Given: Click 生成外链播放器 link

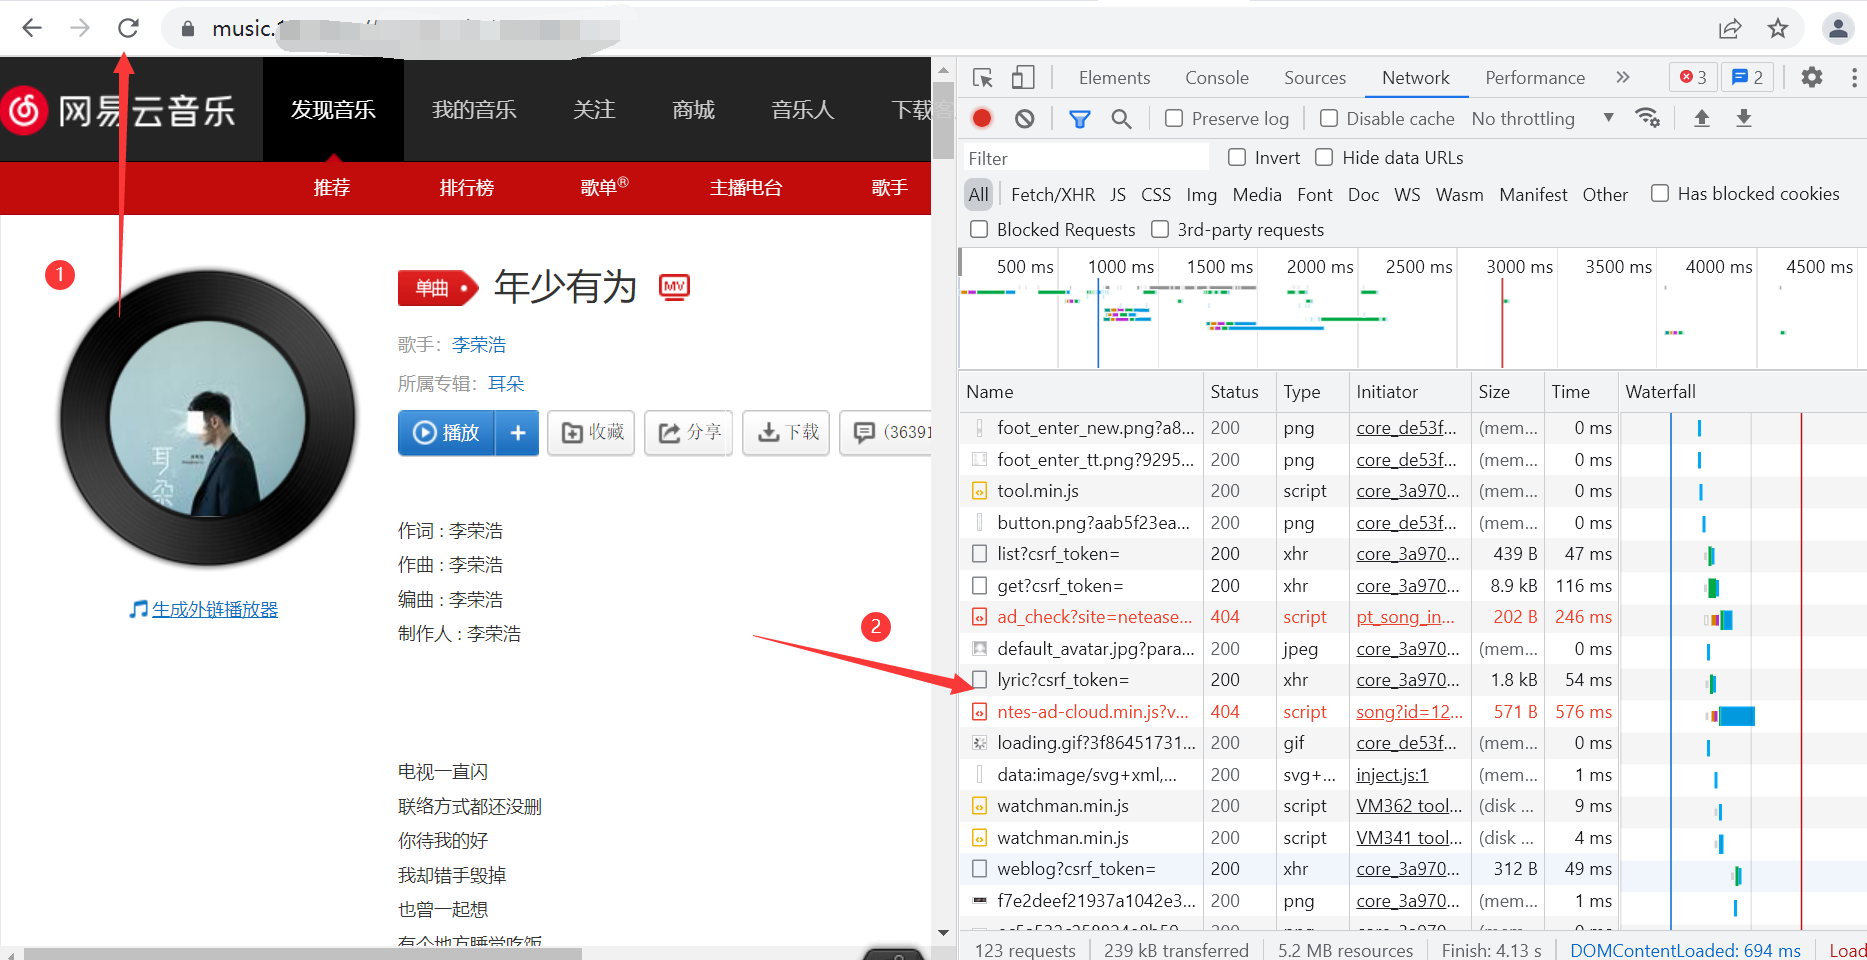Looking at the screenshot, I should [x=215, y=609].
